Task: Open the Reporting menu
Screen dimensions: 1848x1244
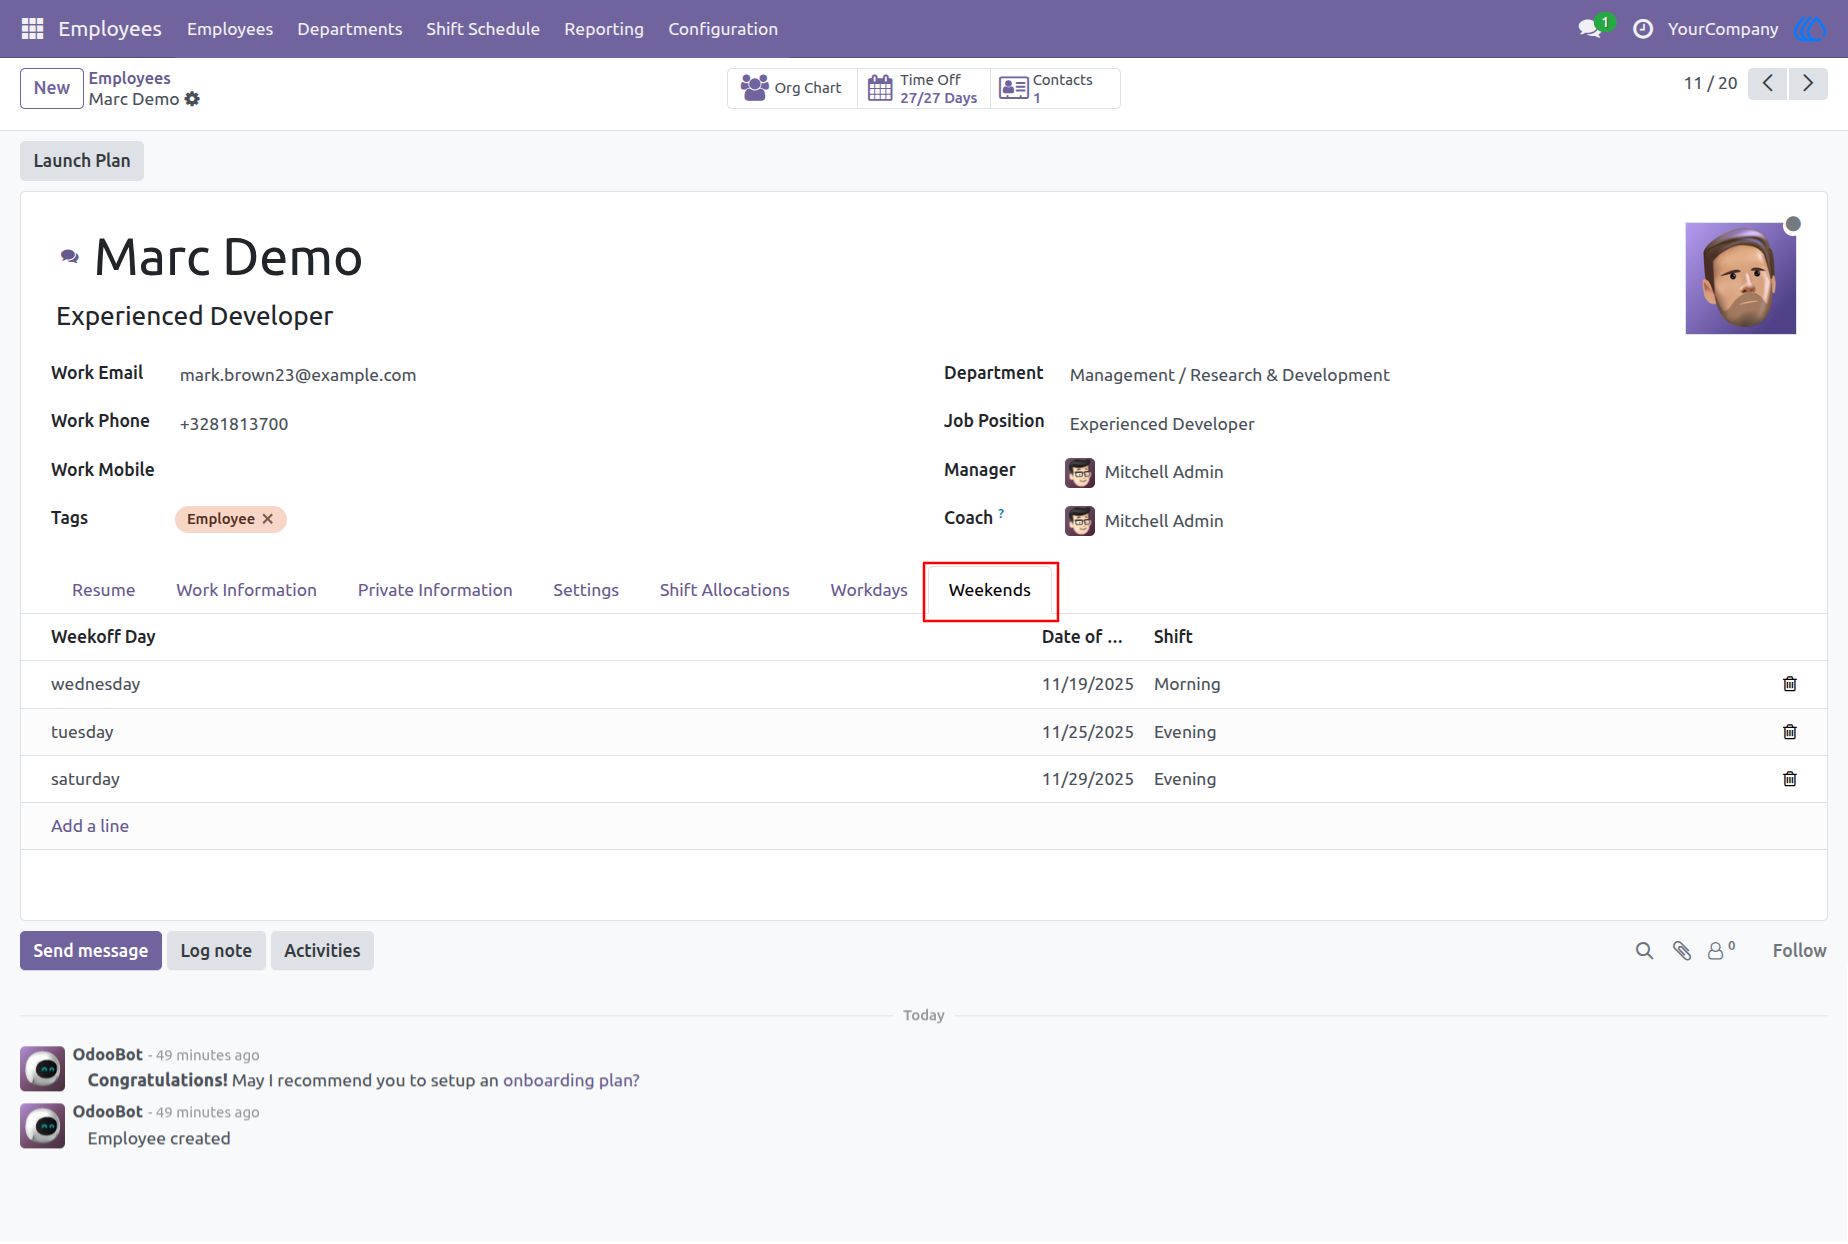Action: [604, 29]
